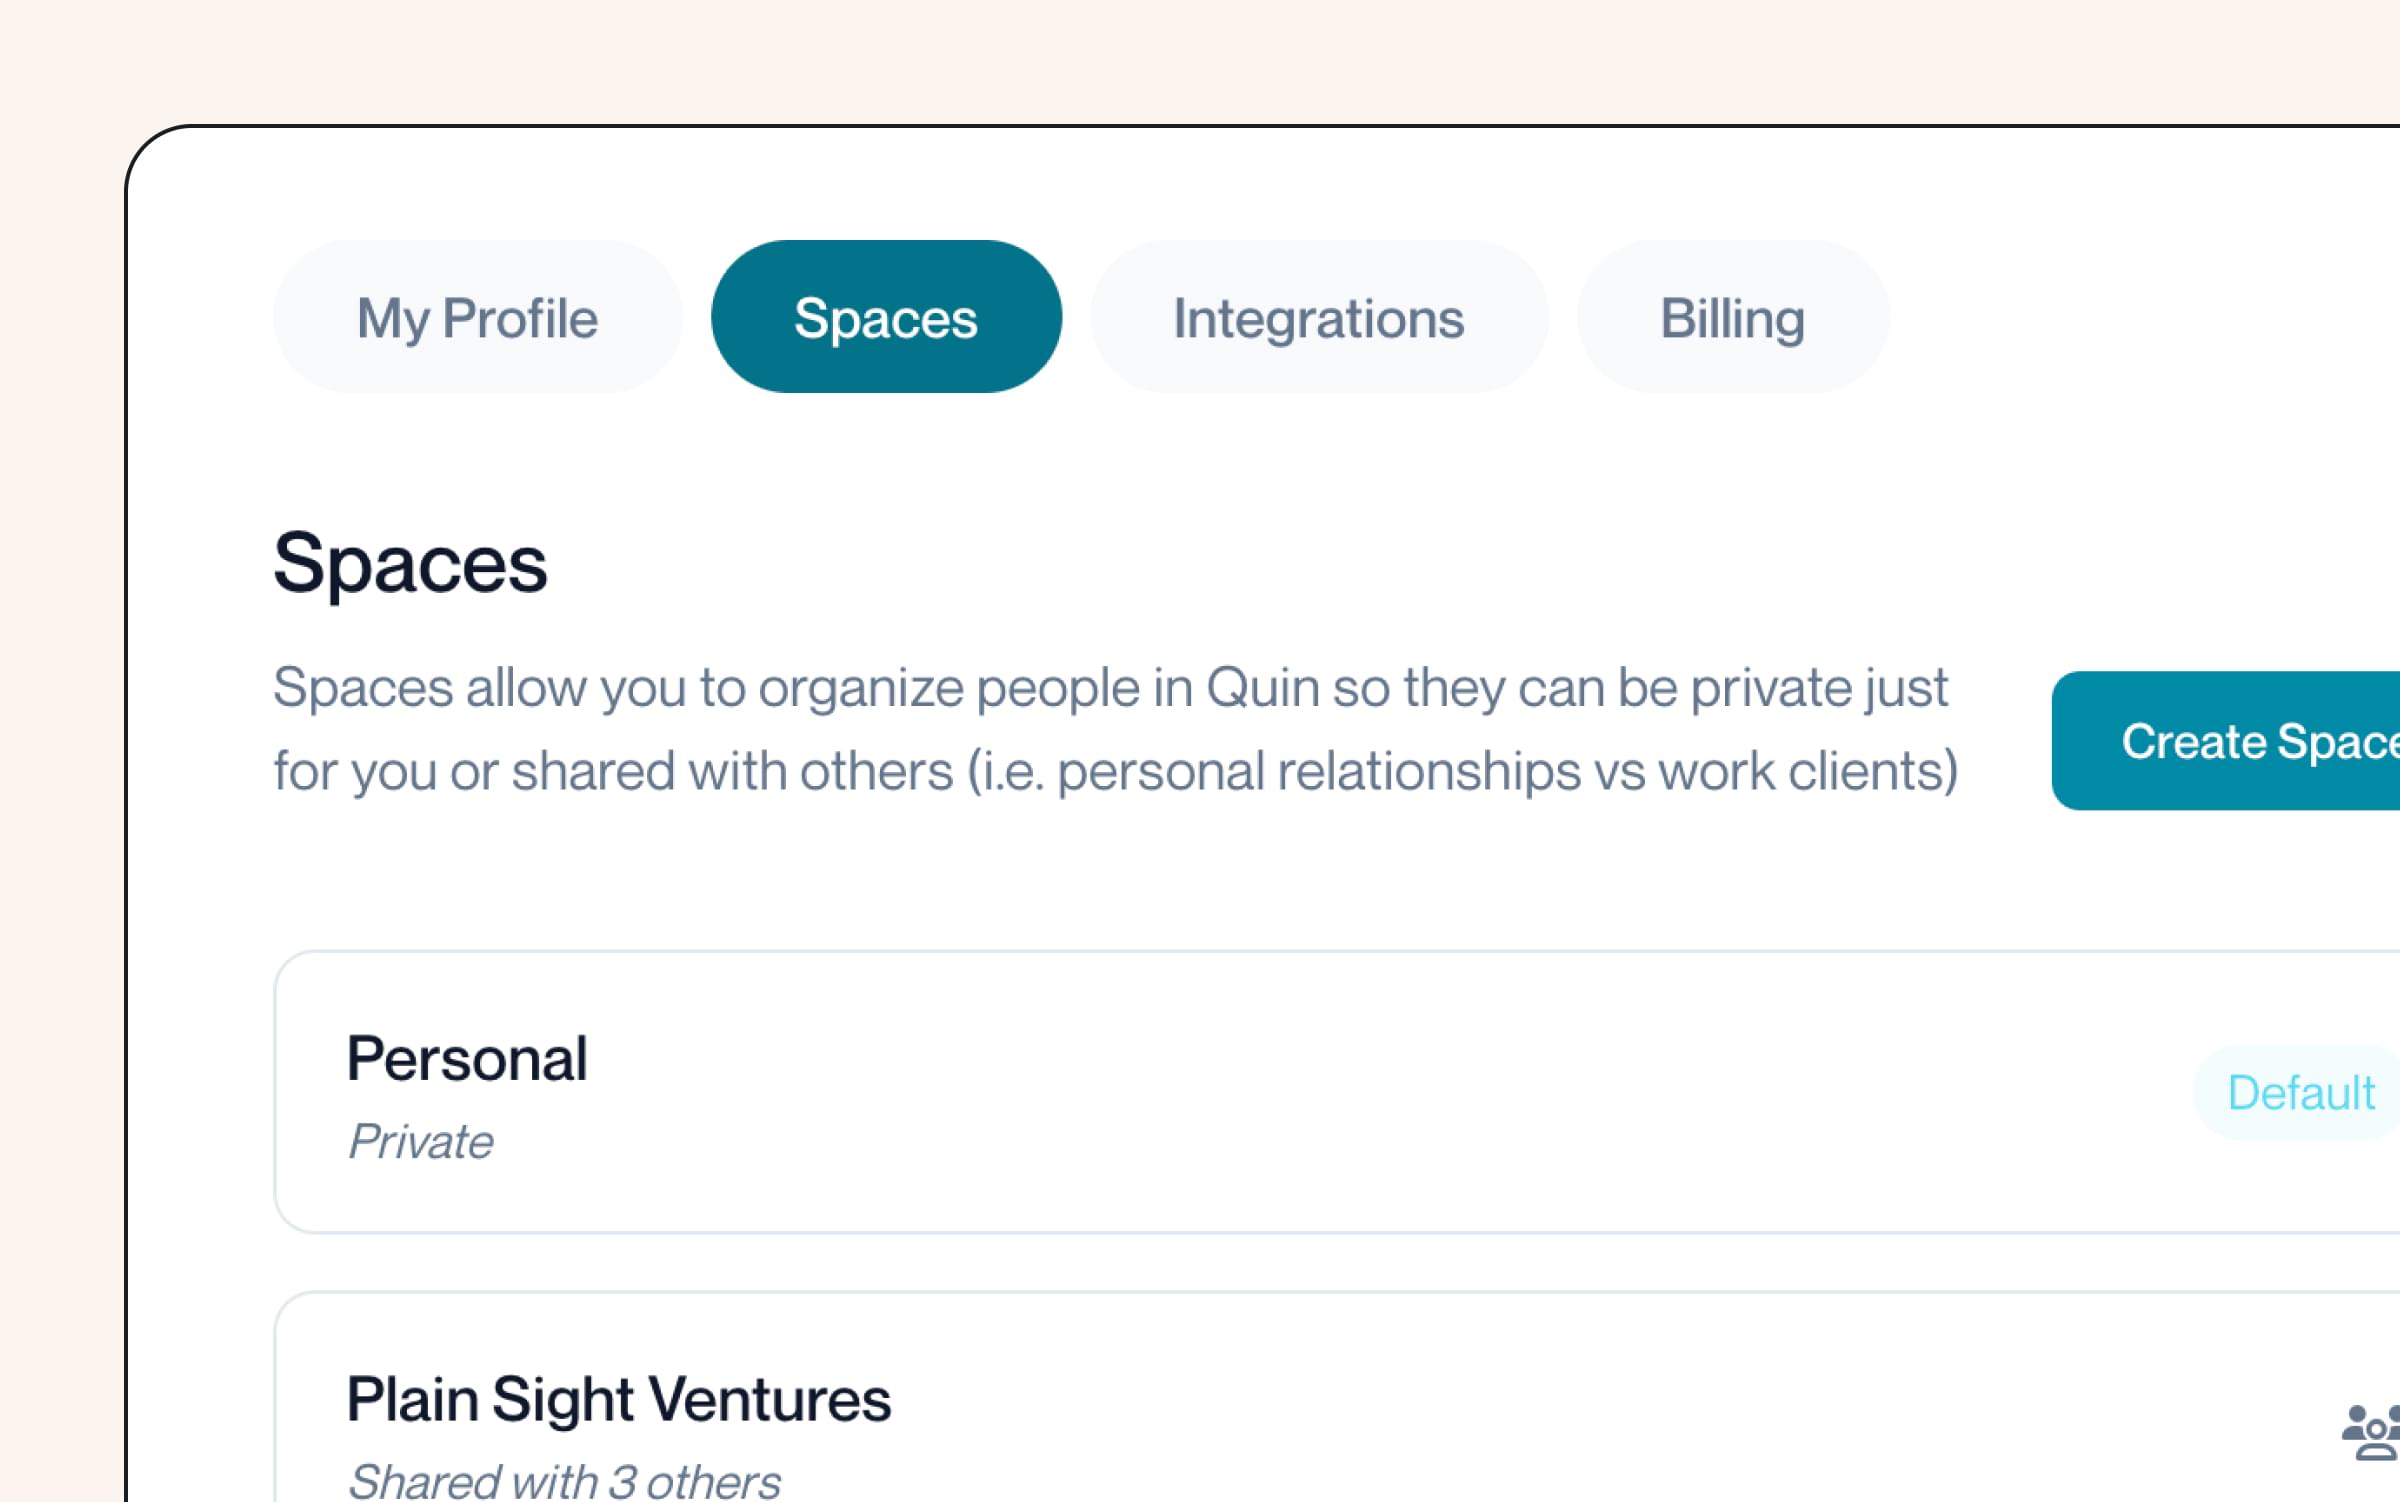This screenshot has width=2400, height=1502.
Task: Click the Spaces description paragraph
Action: 1116,729
